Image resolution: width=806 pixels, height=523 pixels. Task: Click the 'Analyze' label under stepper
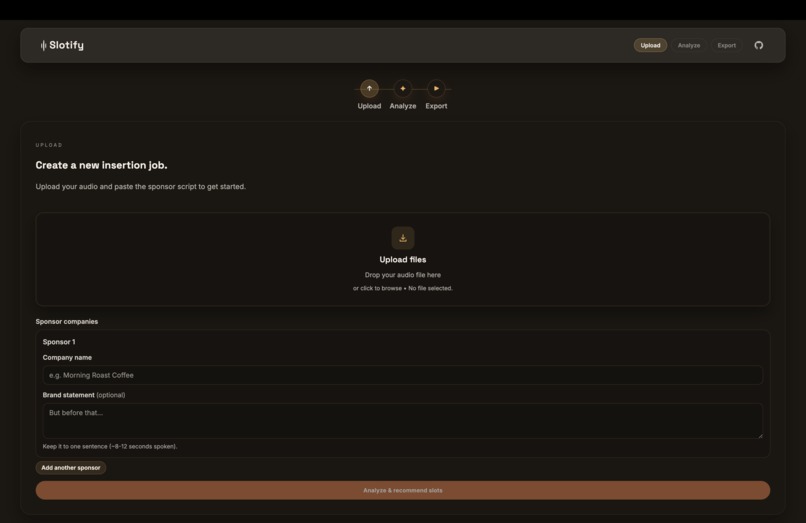click(403, 106)
